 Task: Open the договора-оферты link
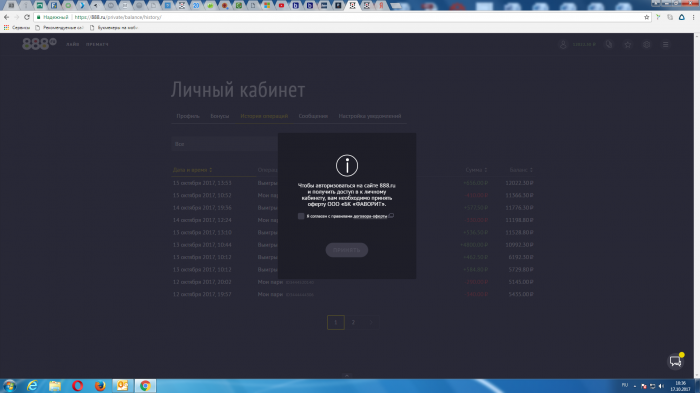point(370,217)
